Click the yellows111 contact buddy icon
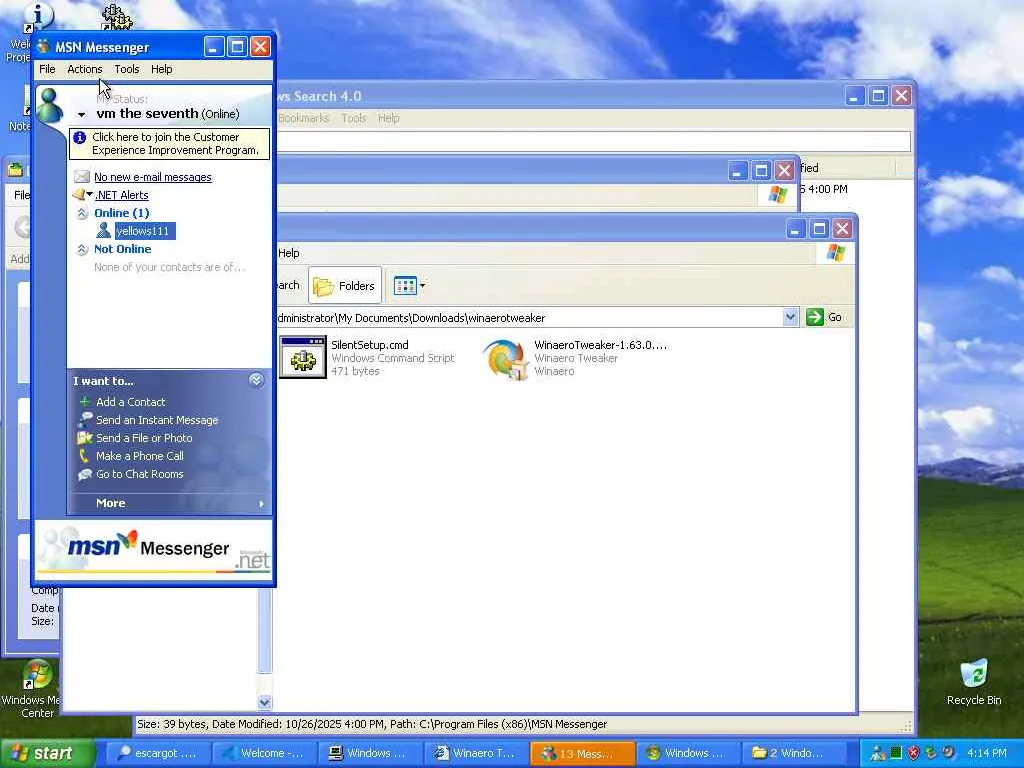1024x768 pixels. click(103, 231)
